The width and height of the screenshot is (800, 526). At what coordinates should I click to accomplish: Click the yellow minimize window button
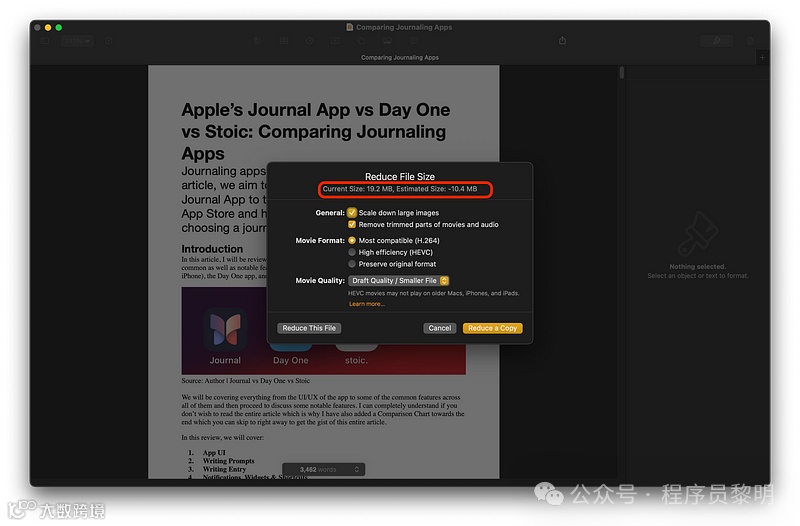(x=48, y=28)
